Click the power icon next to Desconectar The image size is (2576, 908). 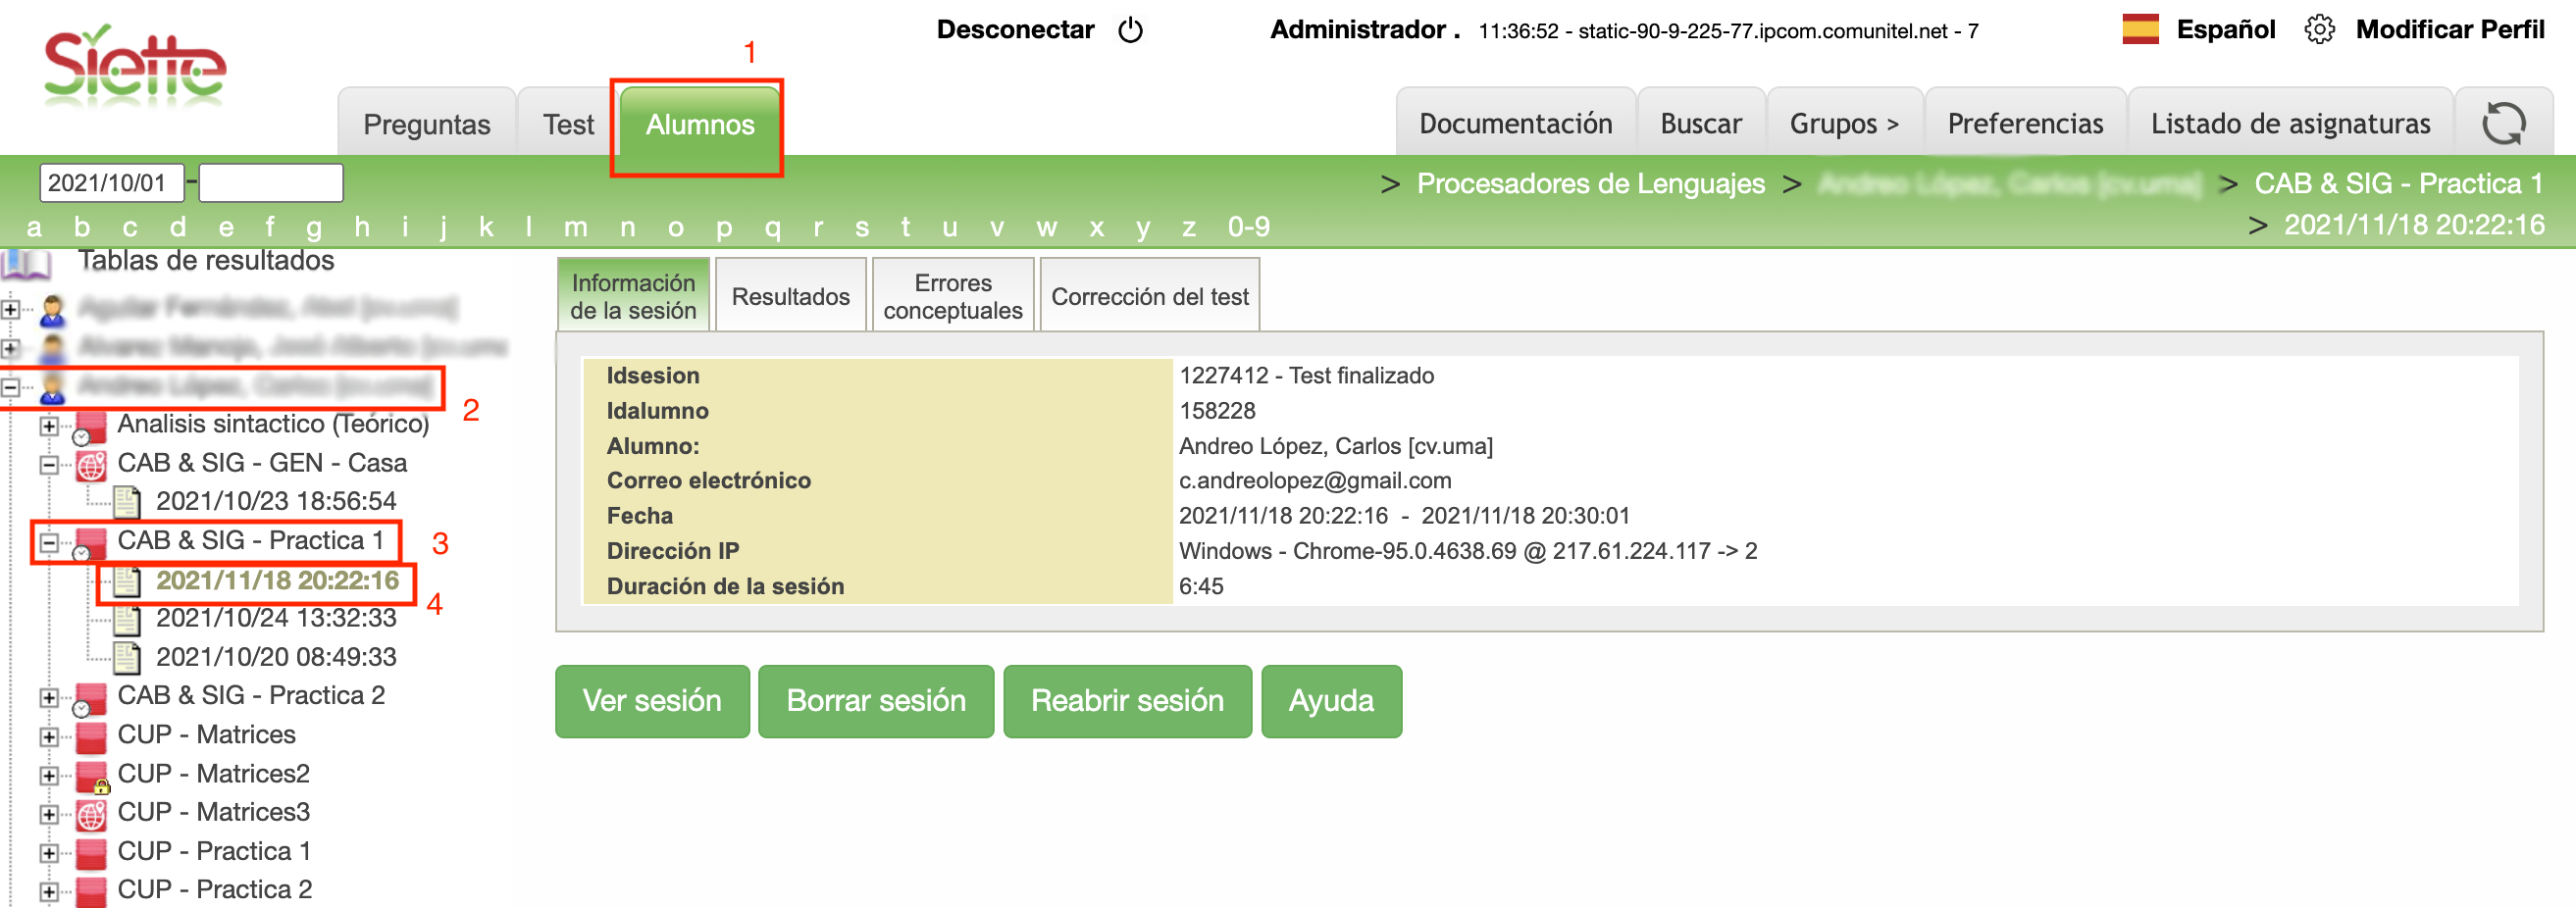pos(1130,30)
